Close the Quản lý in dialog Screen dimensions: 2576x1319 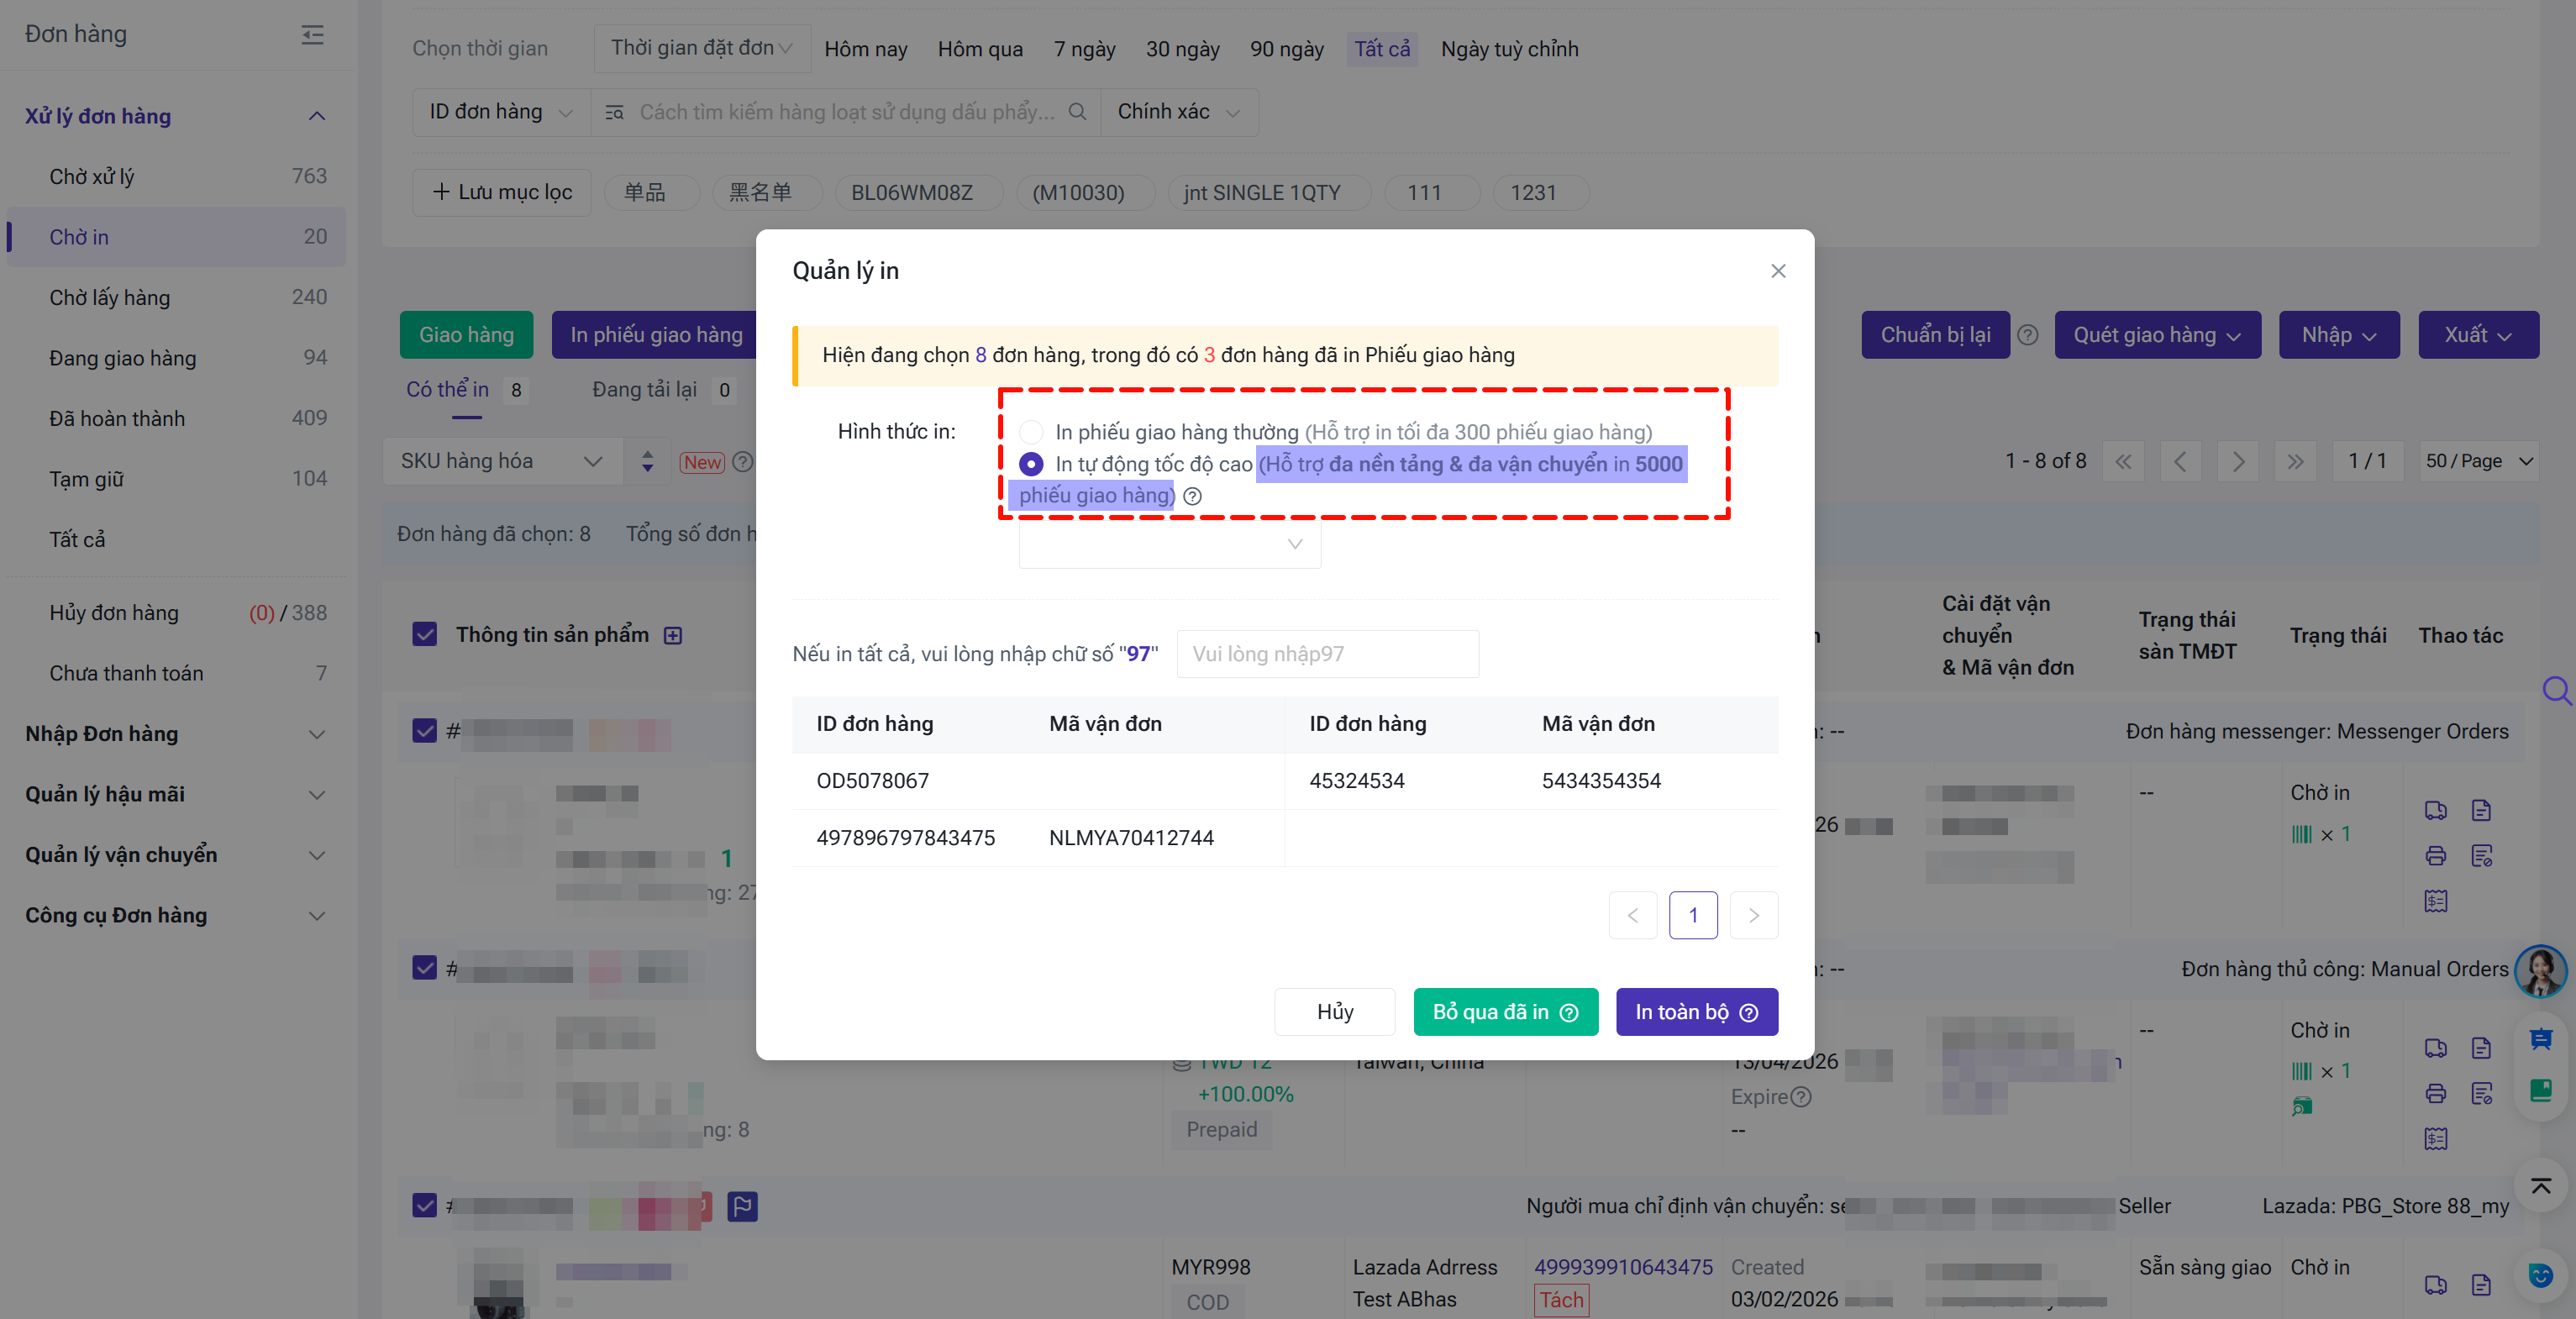[x=1778, y=271]
